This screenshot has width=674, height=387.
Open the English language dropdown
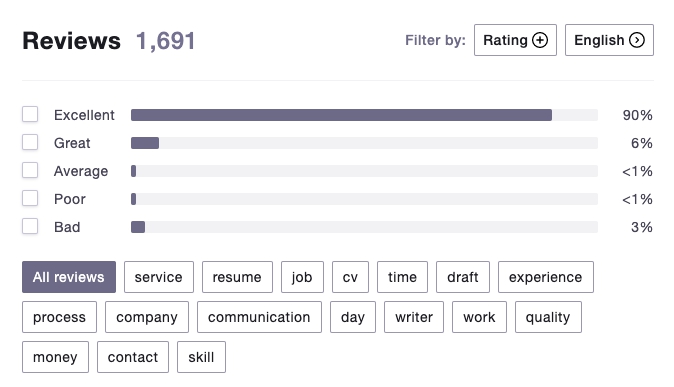click(x=609, y=40)
